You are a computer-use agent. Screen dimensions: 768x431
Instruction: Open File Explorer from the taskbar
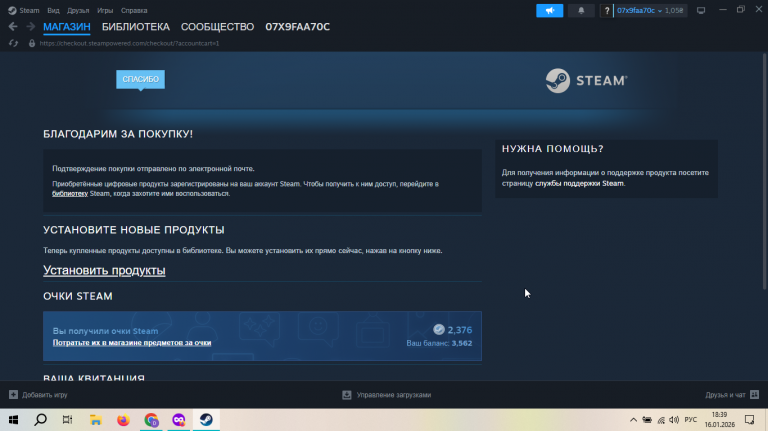96,420
